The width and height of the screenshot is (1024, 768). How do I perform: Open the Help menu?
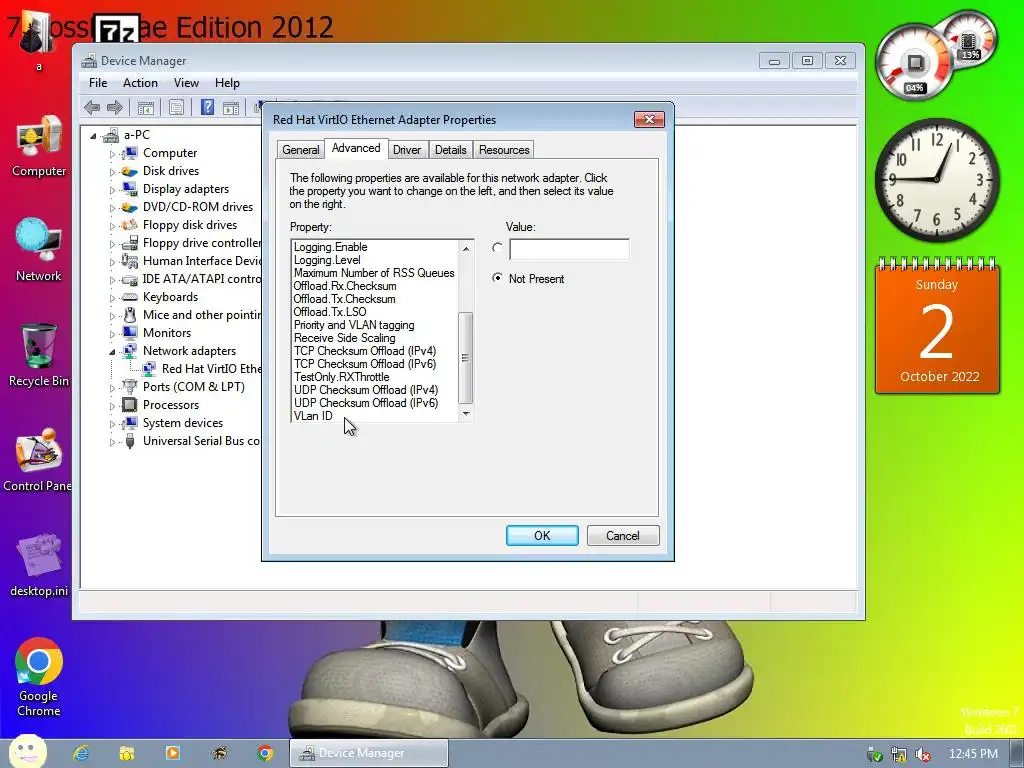(227, 83)
